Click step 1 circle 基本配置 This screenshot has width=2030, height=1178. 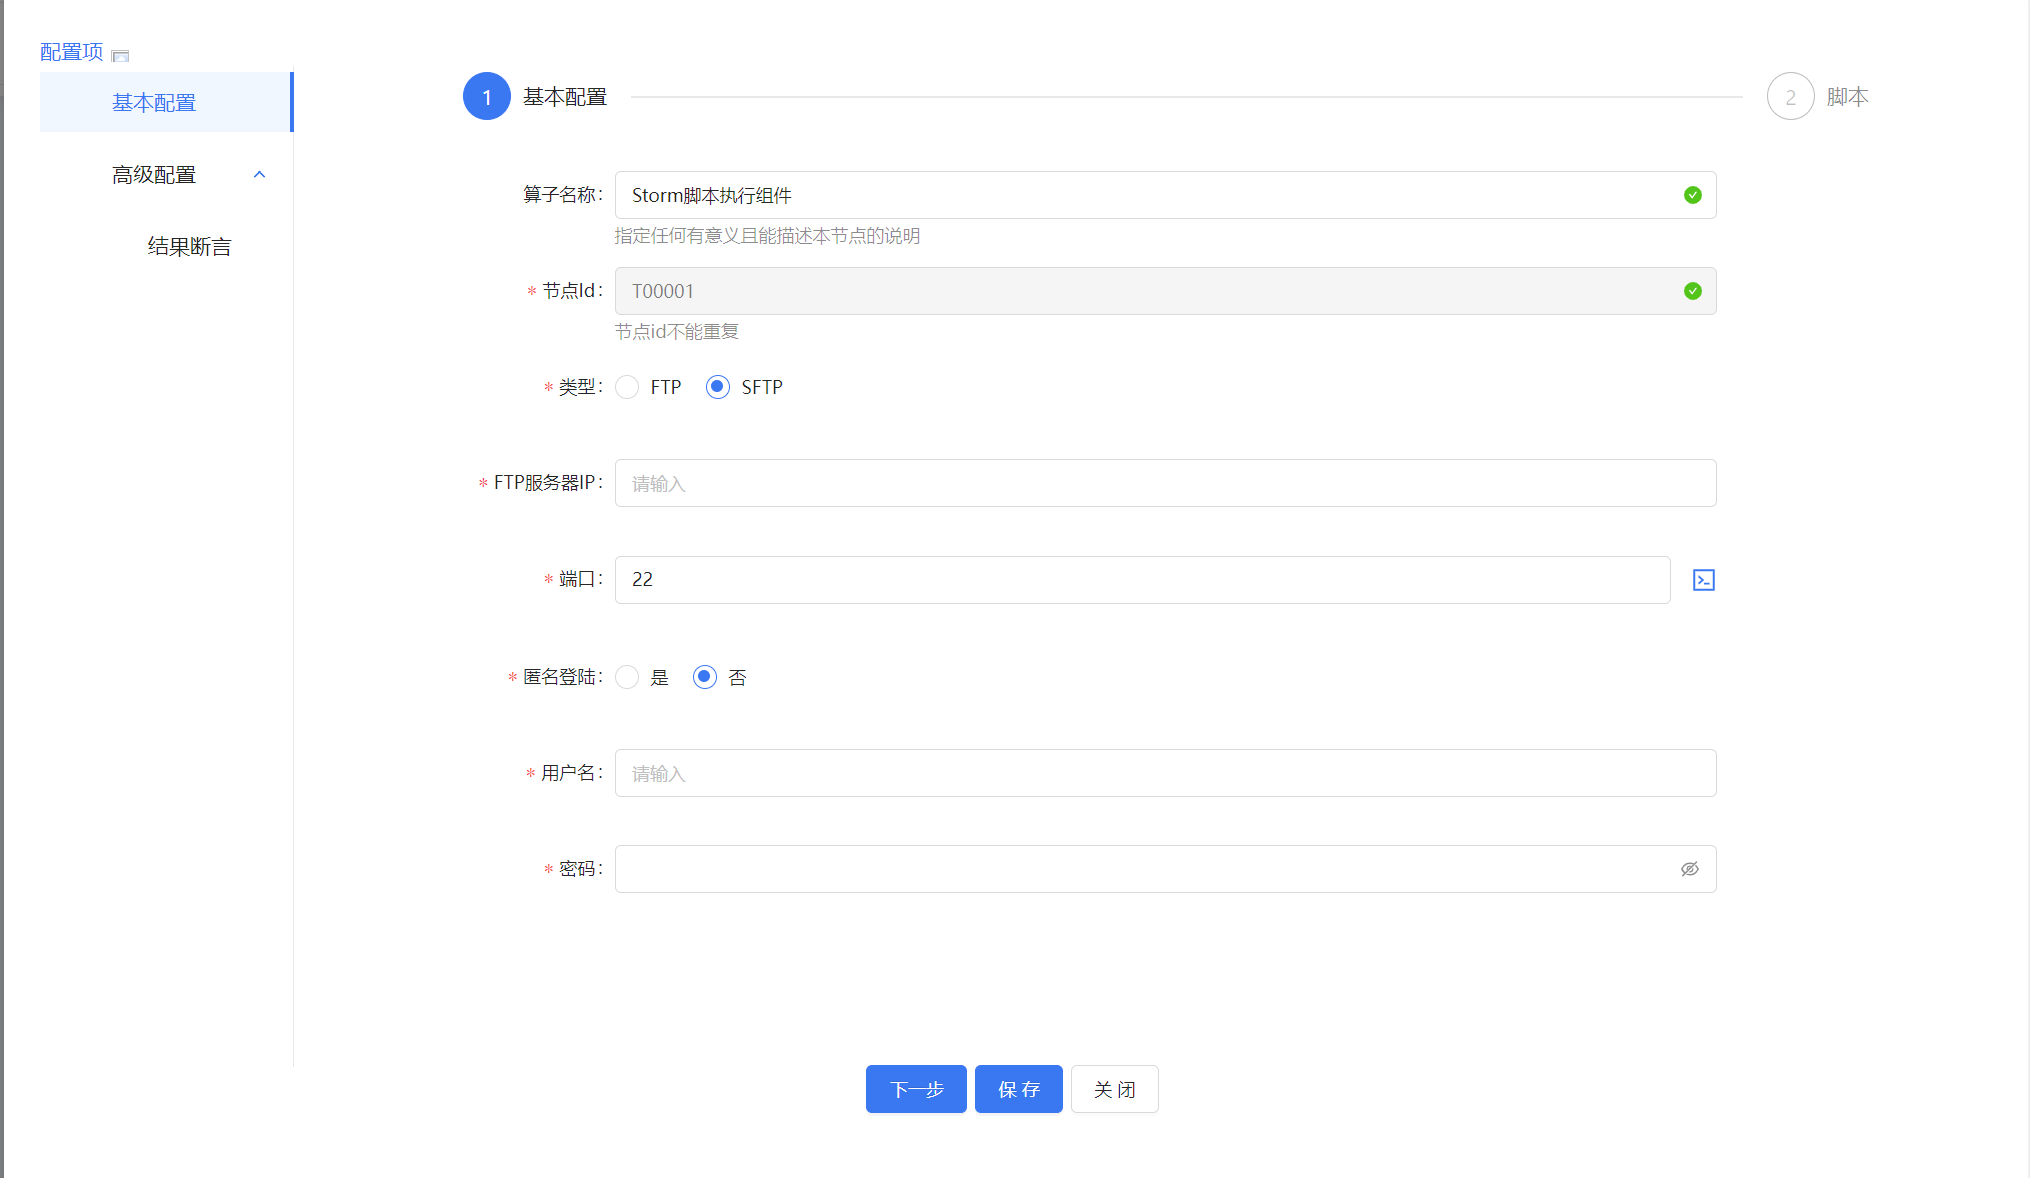(x=487, y=97)
